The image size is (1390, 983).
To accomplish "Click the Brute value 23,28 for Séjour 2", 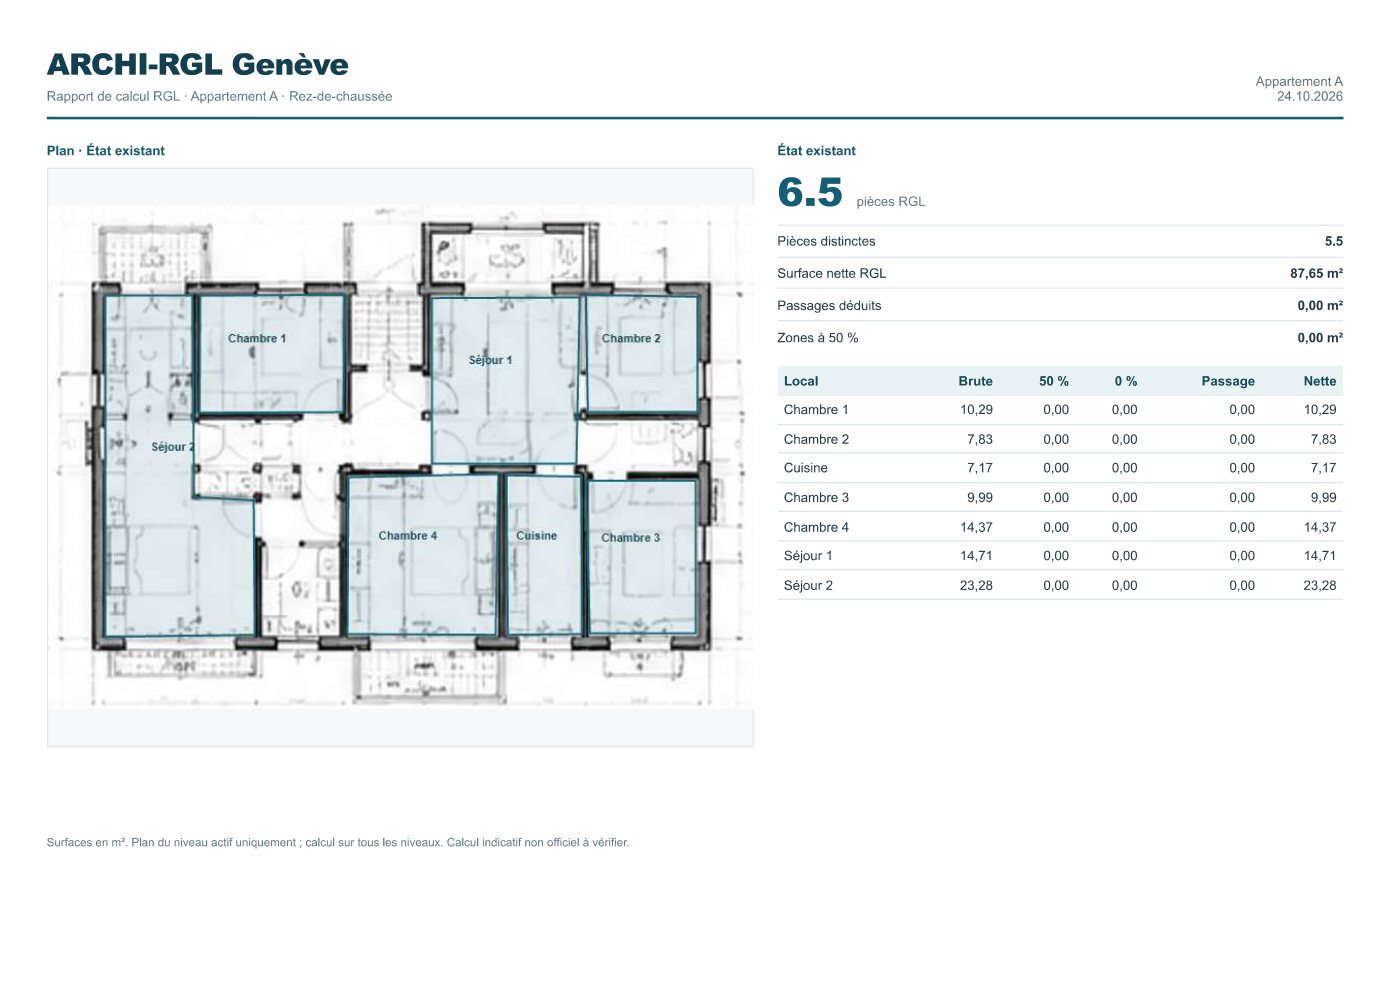I will pyautogui.click(x=976, y=585).
